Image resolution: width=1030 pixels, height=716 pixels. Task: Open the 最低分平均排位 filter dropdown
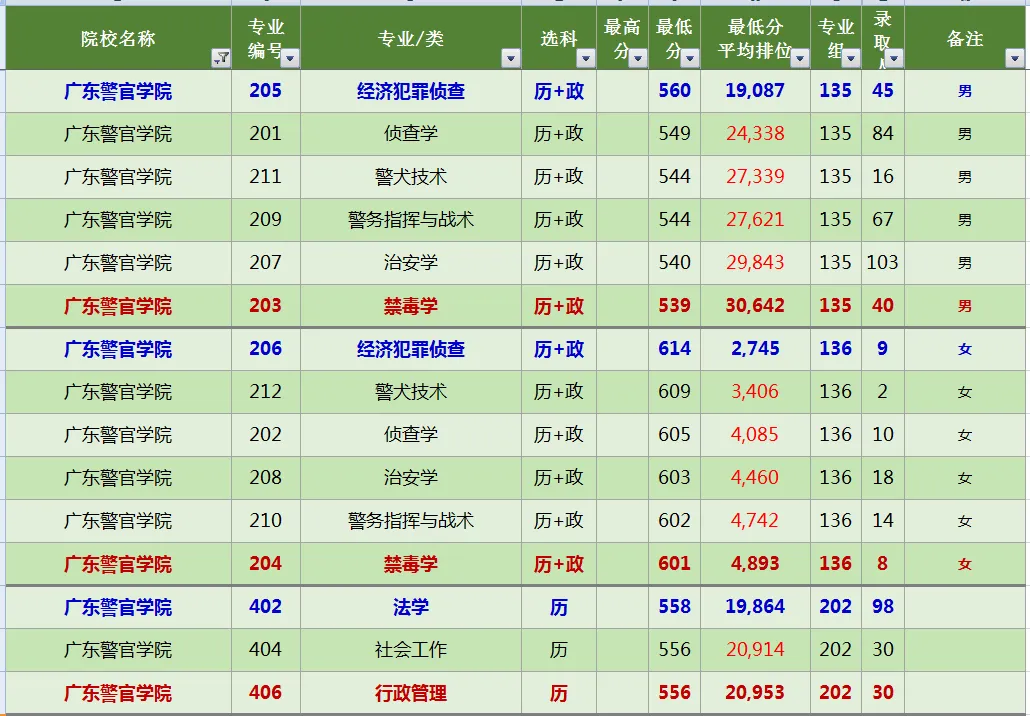[799, 58]
